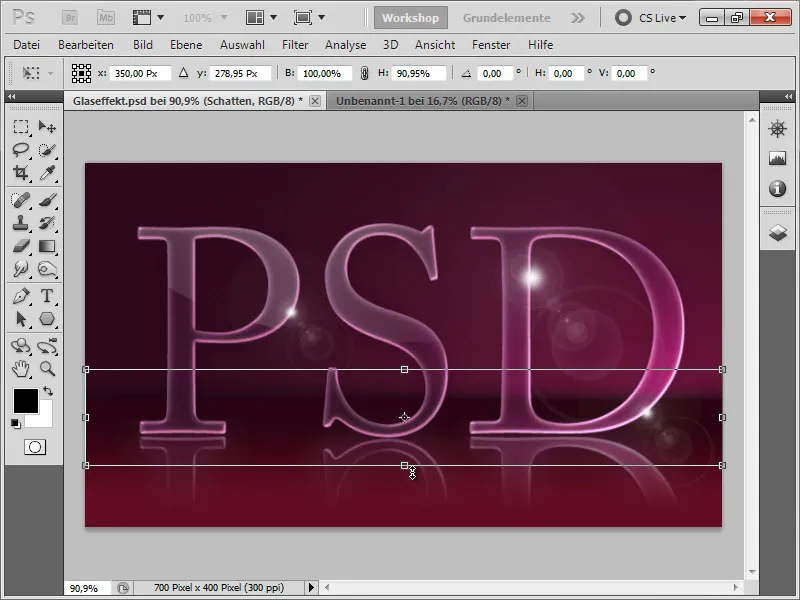Select the Polygon shape tool
This screenshot has width=800, height=600.
coord(47,319)
